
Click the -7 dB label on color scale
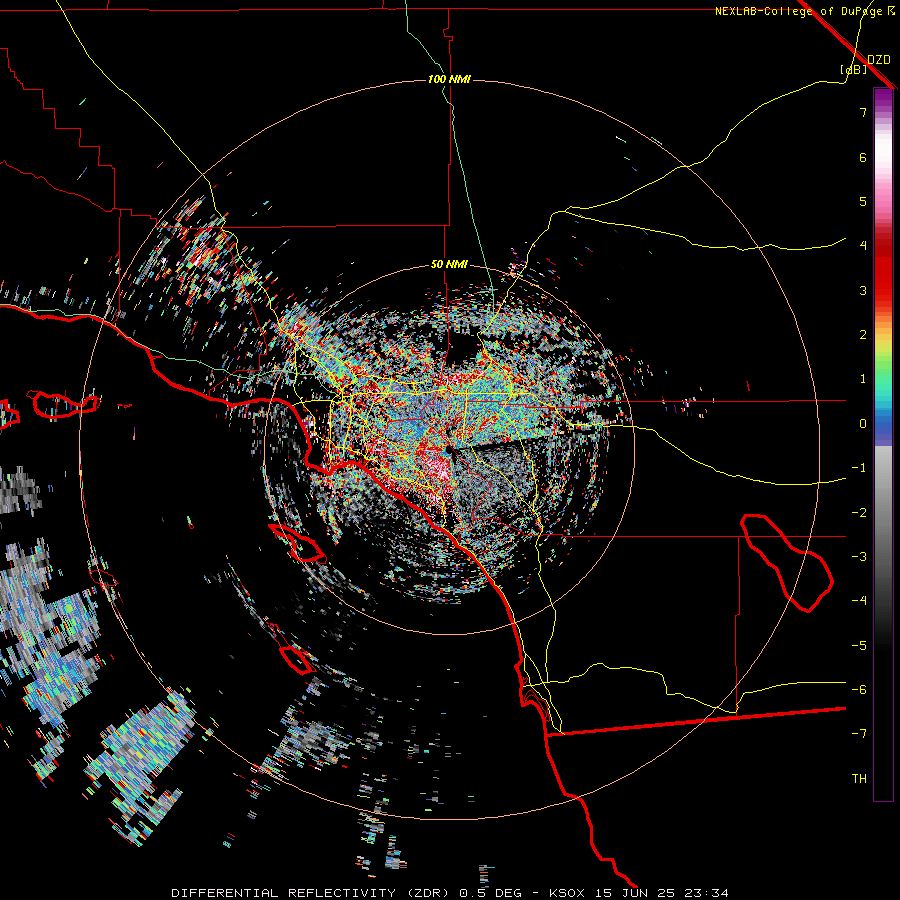click(x=859, y=734)
